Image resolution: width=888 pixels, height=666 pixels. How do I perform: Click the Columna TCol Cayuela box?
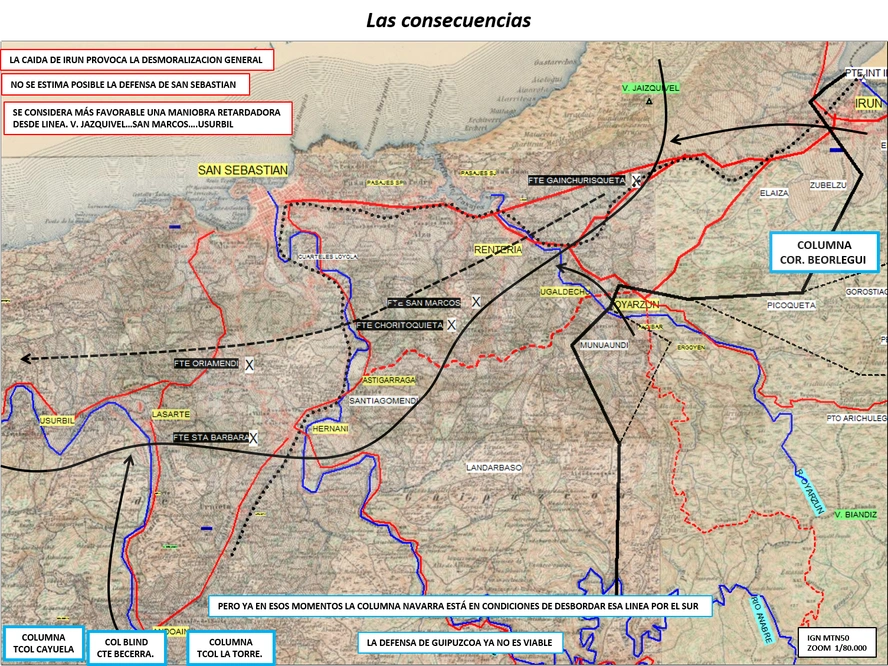44,643
